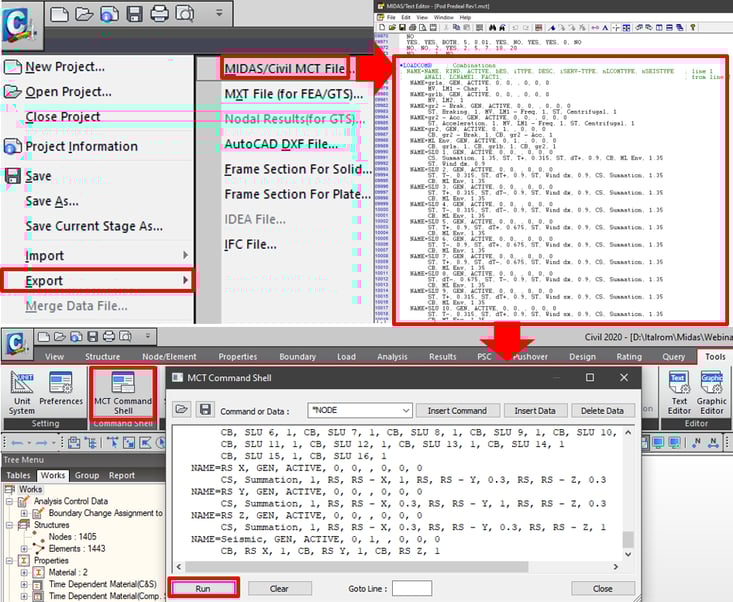Screen dimensions: 733x602
Task: Switch to the Results ribbon tab
Action: coord(442,357)
